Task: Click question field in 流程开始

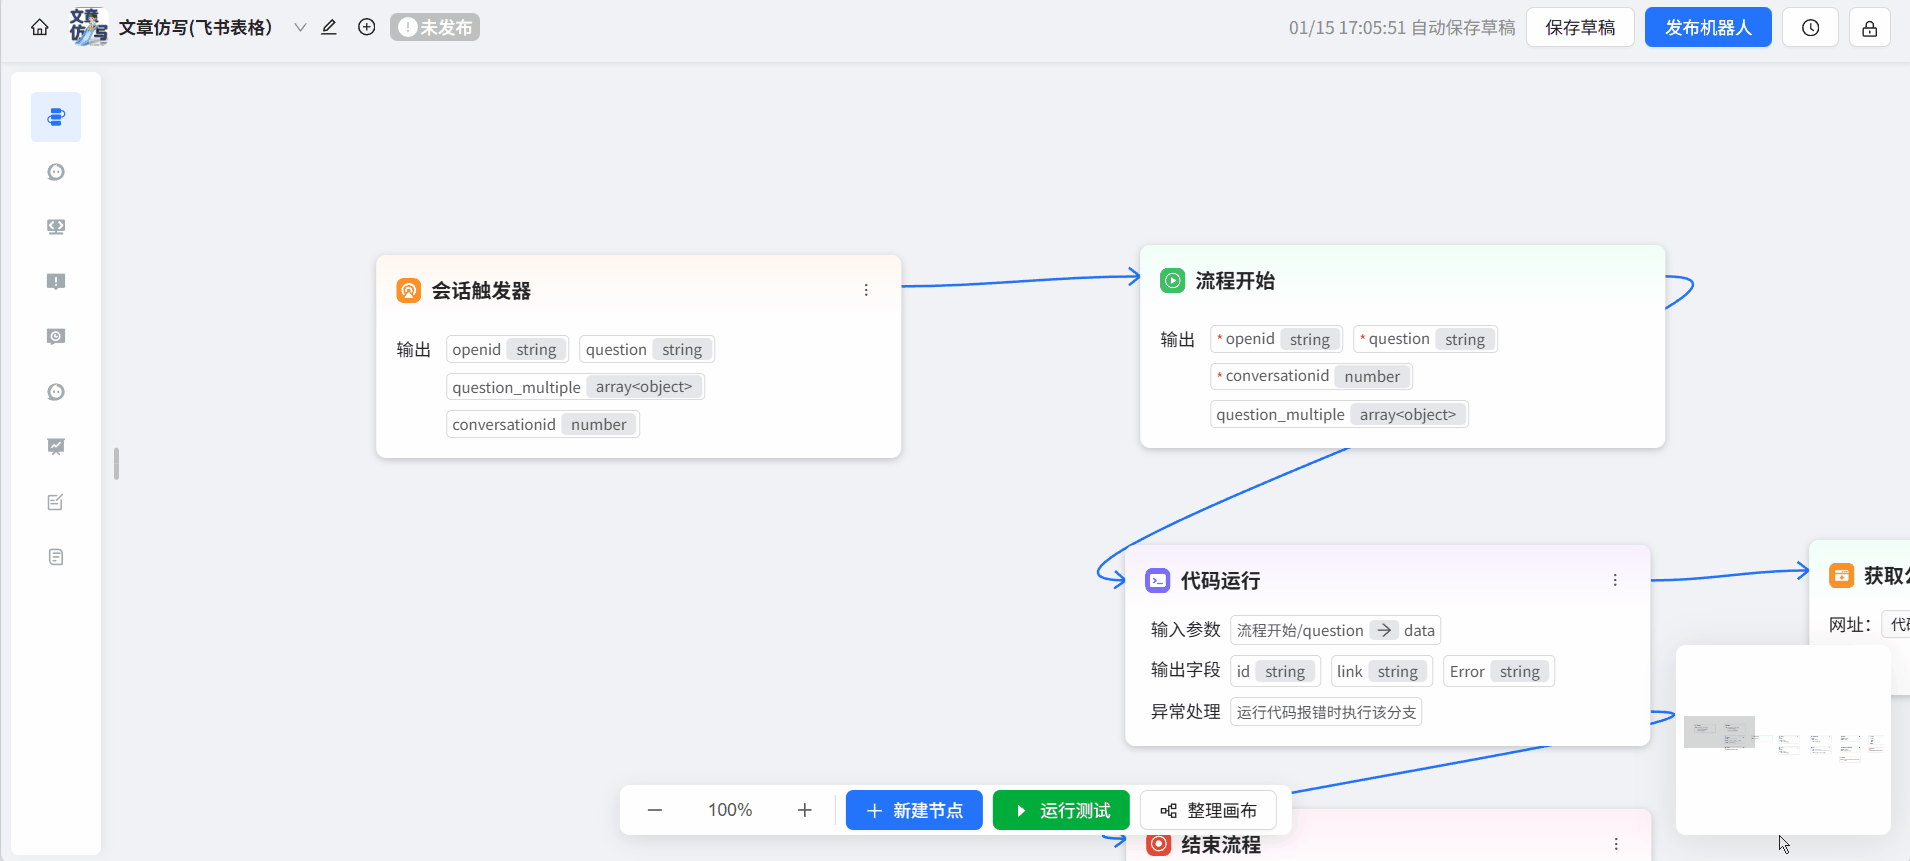Action: pyautogui.click(x=1425, y=339)
